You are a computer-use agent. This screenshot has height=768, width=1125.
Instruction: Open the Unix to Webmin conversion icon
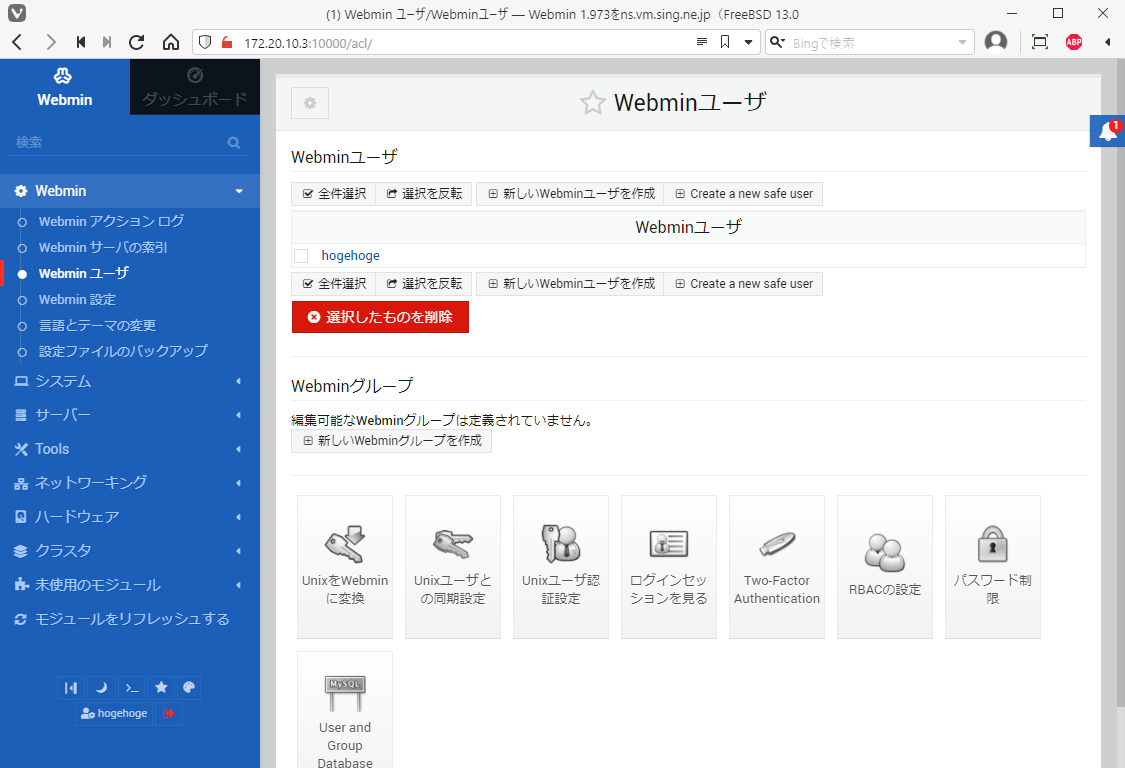[345, 566]
